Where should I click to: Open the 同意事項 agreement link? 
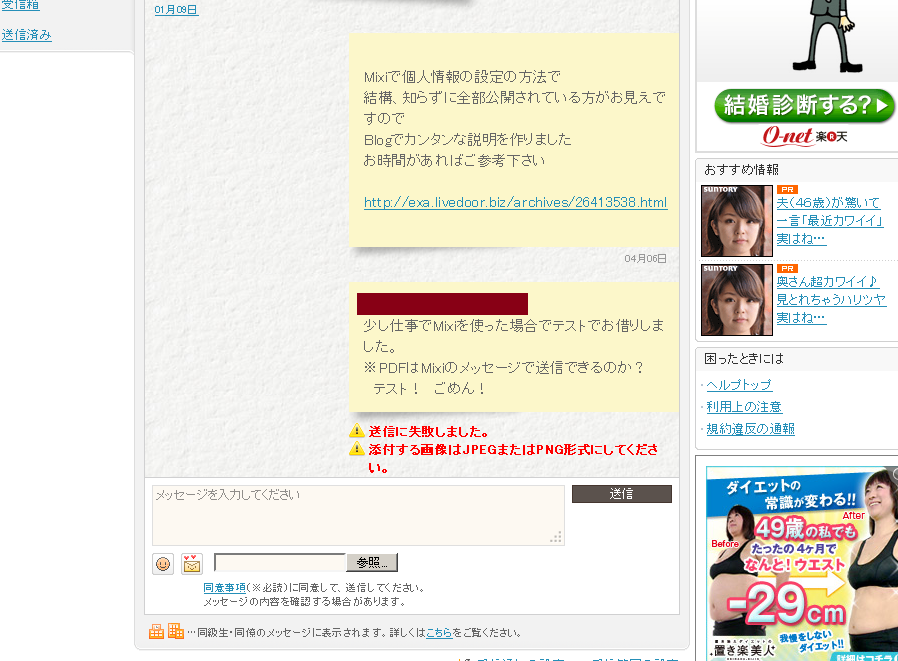coord(224,588)
